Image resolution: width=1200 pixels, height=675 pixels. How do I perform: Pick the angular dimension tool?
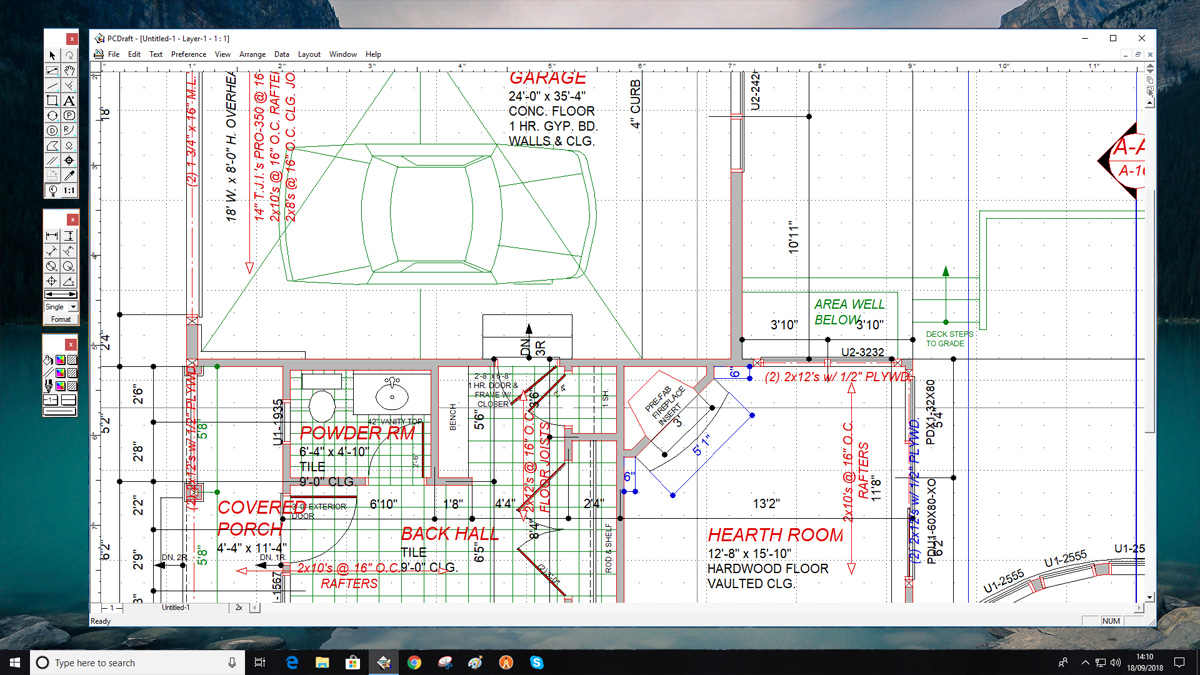(69, 282)
